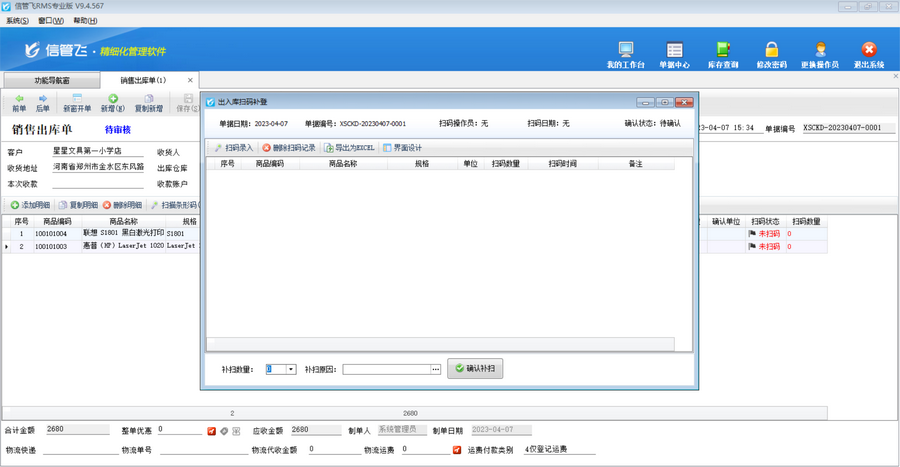
Task: Click the 更换操作员 icon
Action: pos(820,54)
